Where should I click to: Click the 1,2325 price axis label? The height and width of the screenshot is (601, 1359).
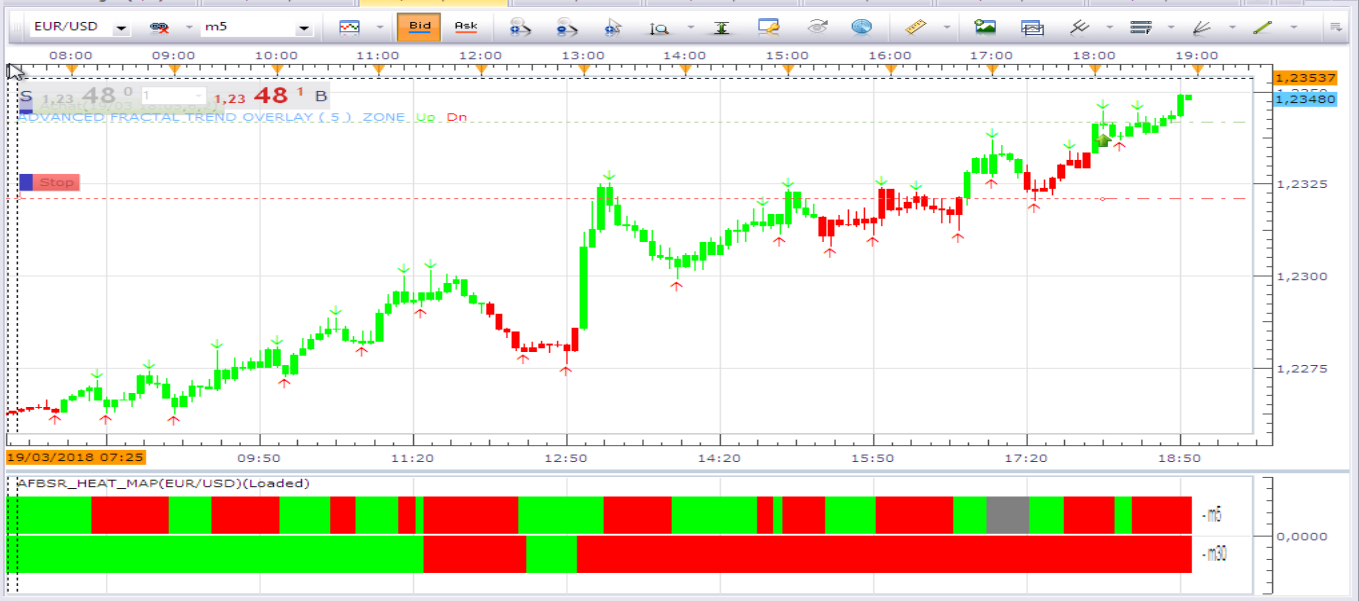(1301, 184)
